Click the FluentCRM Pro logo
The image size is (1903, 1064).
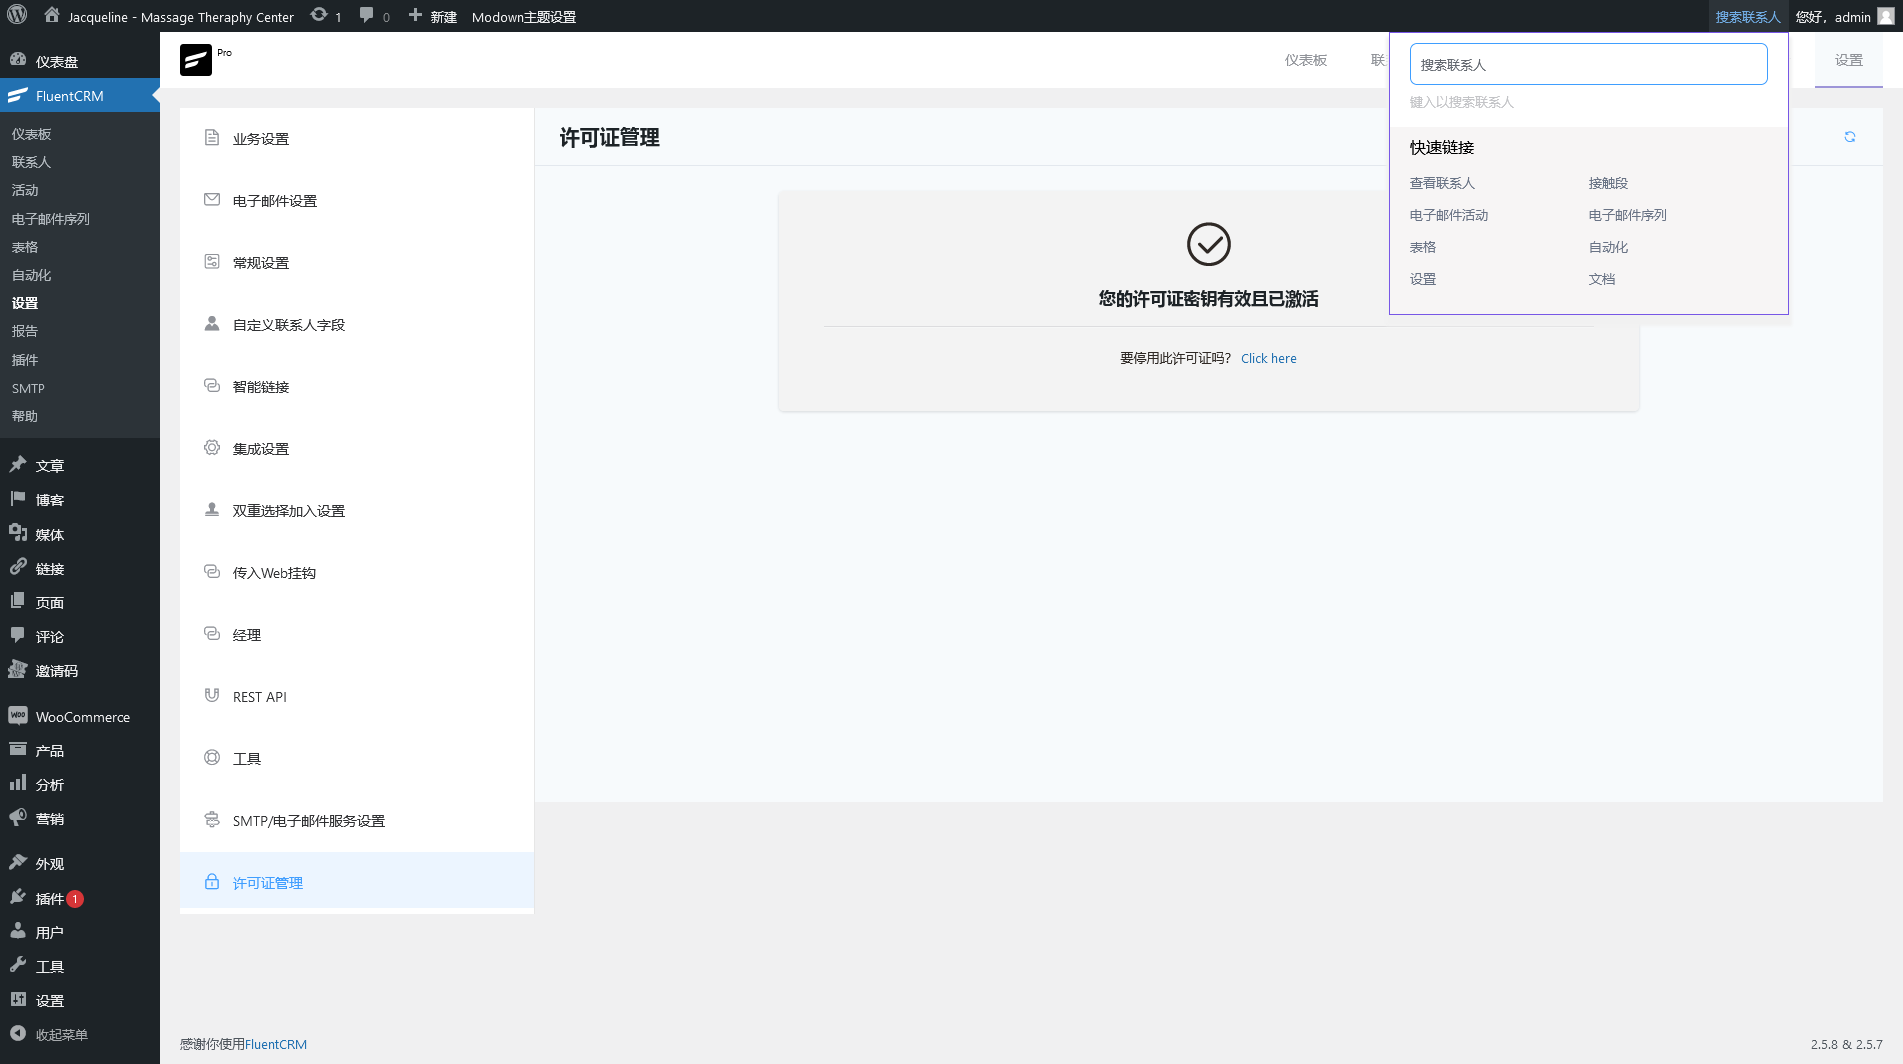tap(196, 60)
